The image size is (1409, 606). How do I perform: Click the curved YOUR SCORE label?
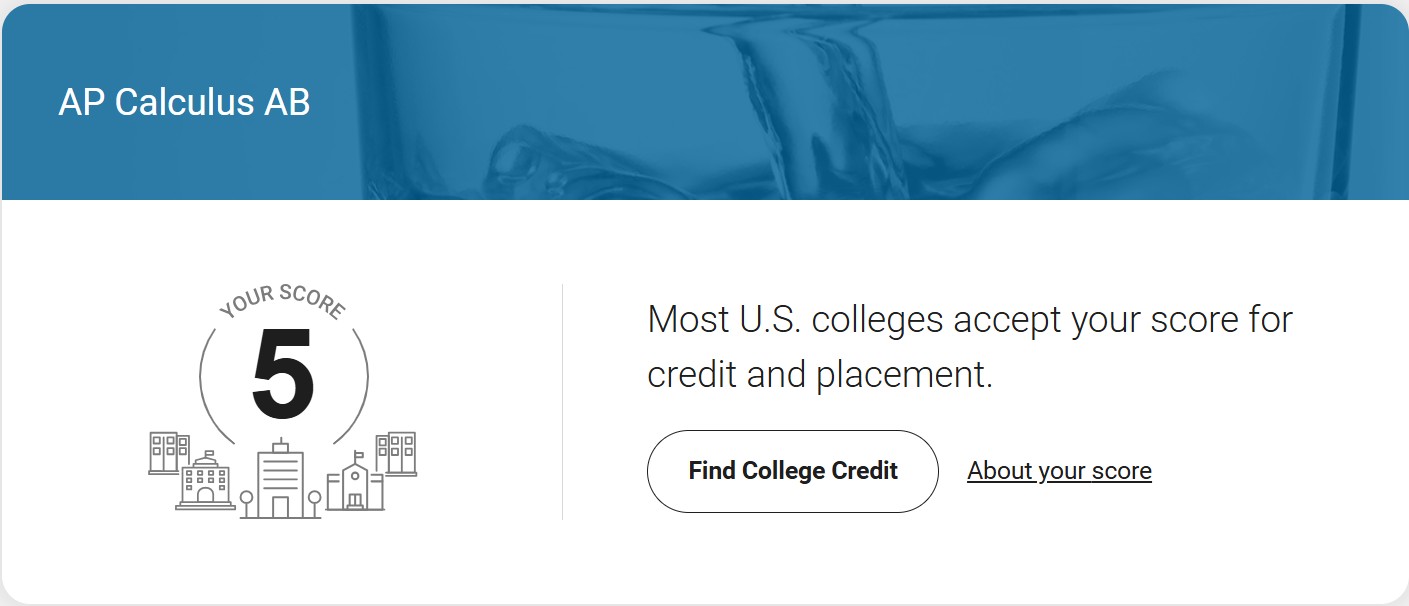pyautogui.click(x=283, y=299)
